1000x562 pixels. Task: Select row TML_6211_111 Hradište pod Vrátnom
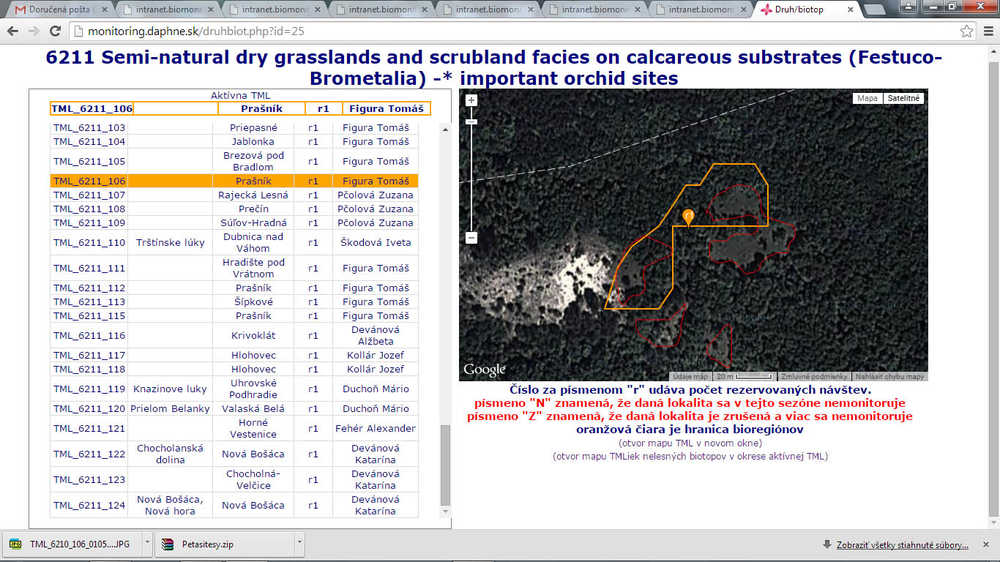click(233, 269)
